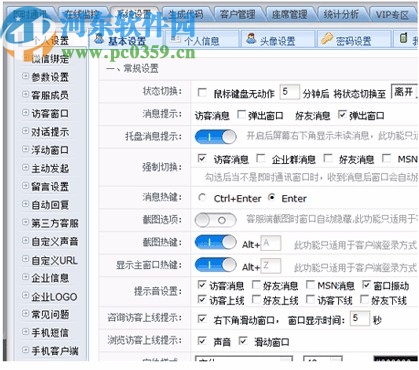Image resolution: width=419 pixels, height=370 pixels.
Task: Select the 个人信息 sub-tab
Action: point(202,41)
